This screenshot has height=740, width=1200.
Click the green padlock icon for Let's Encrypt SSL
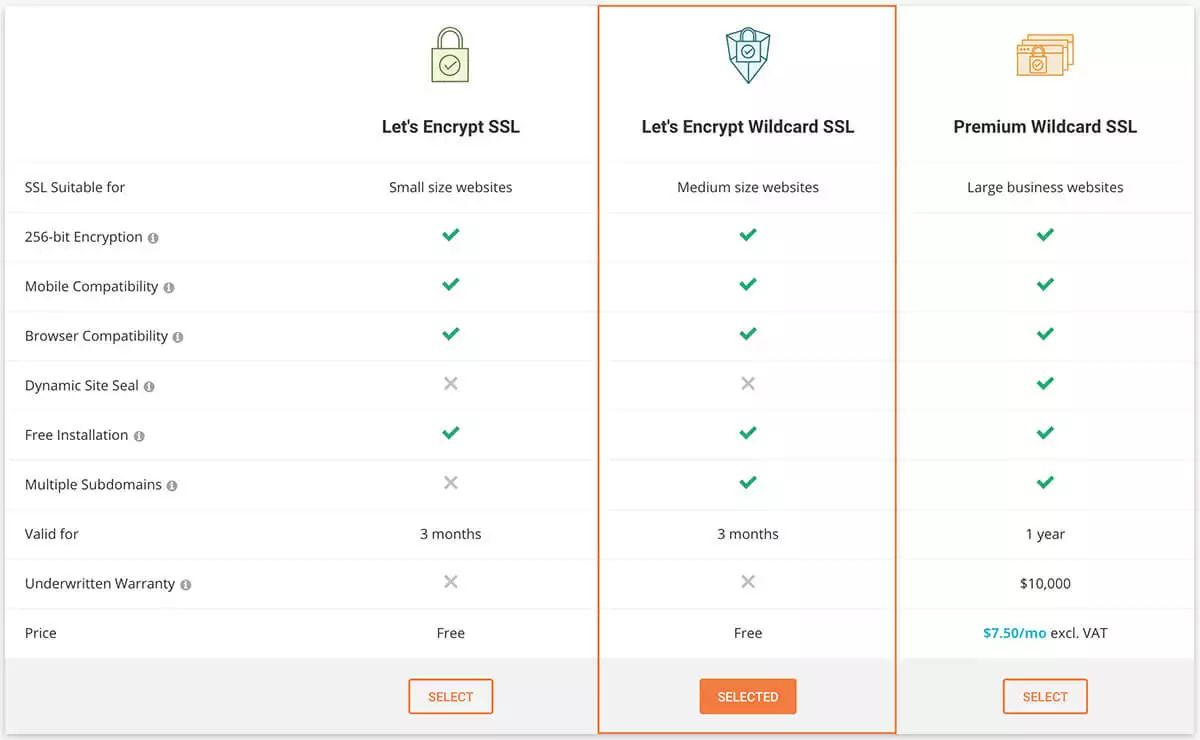pos(450,55)
